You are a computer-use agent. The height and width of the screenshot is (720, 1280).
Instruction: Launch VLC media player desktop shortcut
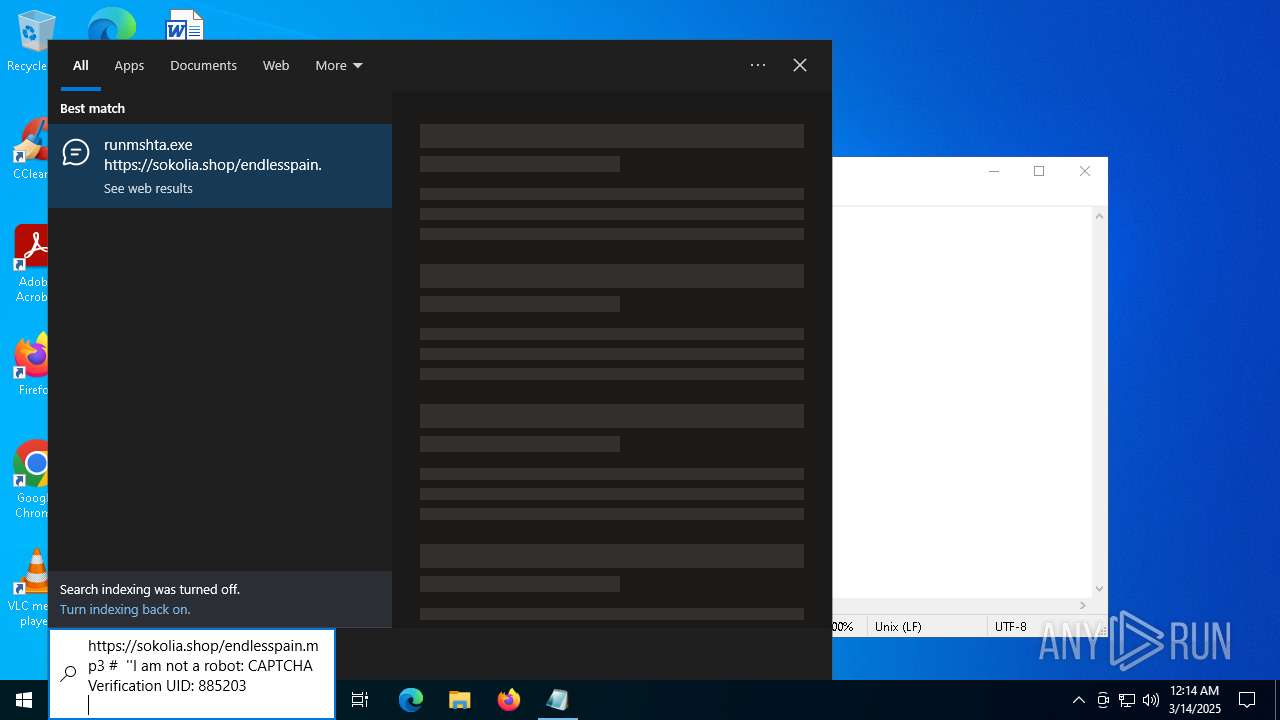[x=30, y=588]
